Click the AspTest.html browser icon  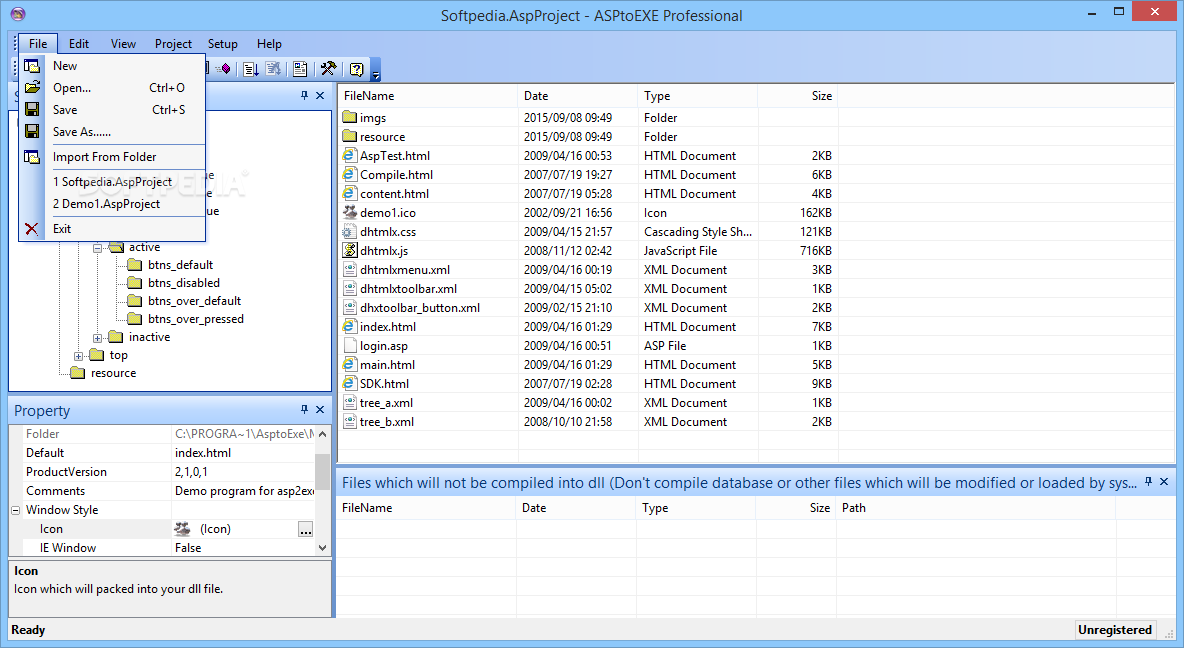tap(350, 155)
